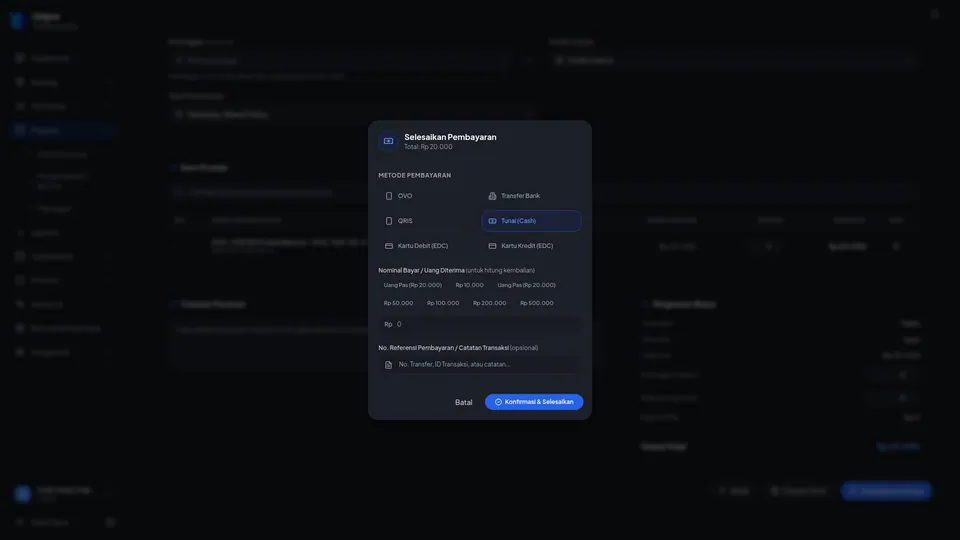Click the cash icon beside Selesaikan Pembayaran
The width and height of the screenshot is (960, 540).
[388, 141]
